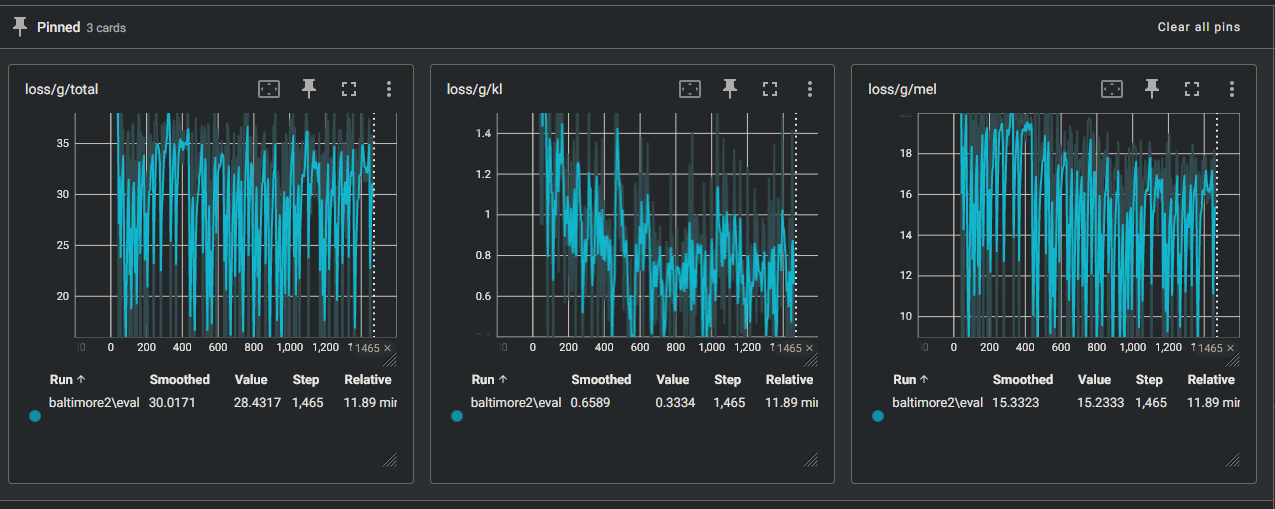Click the loss/g/kl card title
Screen dimensions: 1275x509
[x=475, y=90]
